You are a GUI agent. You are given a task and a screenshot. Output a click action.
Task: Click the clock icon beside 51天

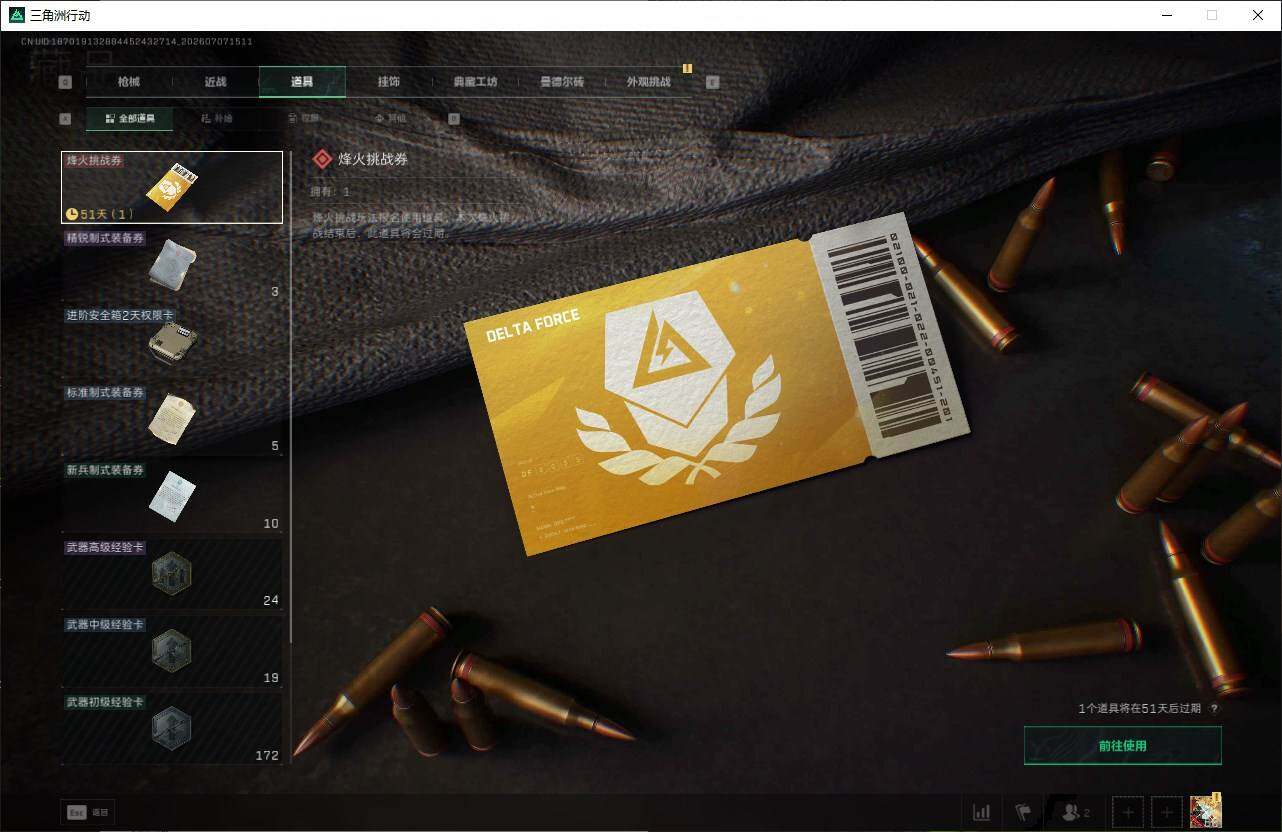pos(72,214)
